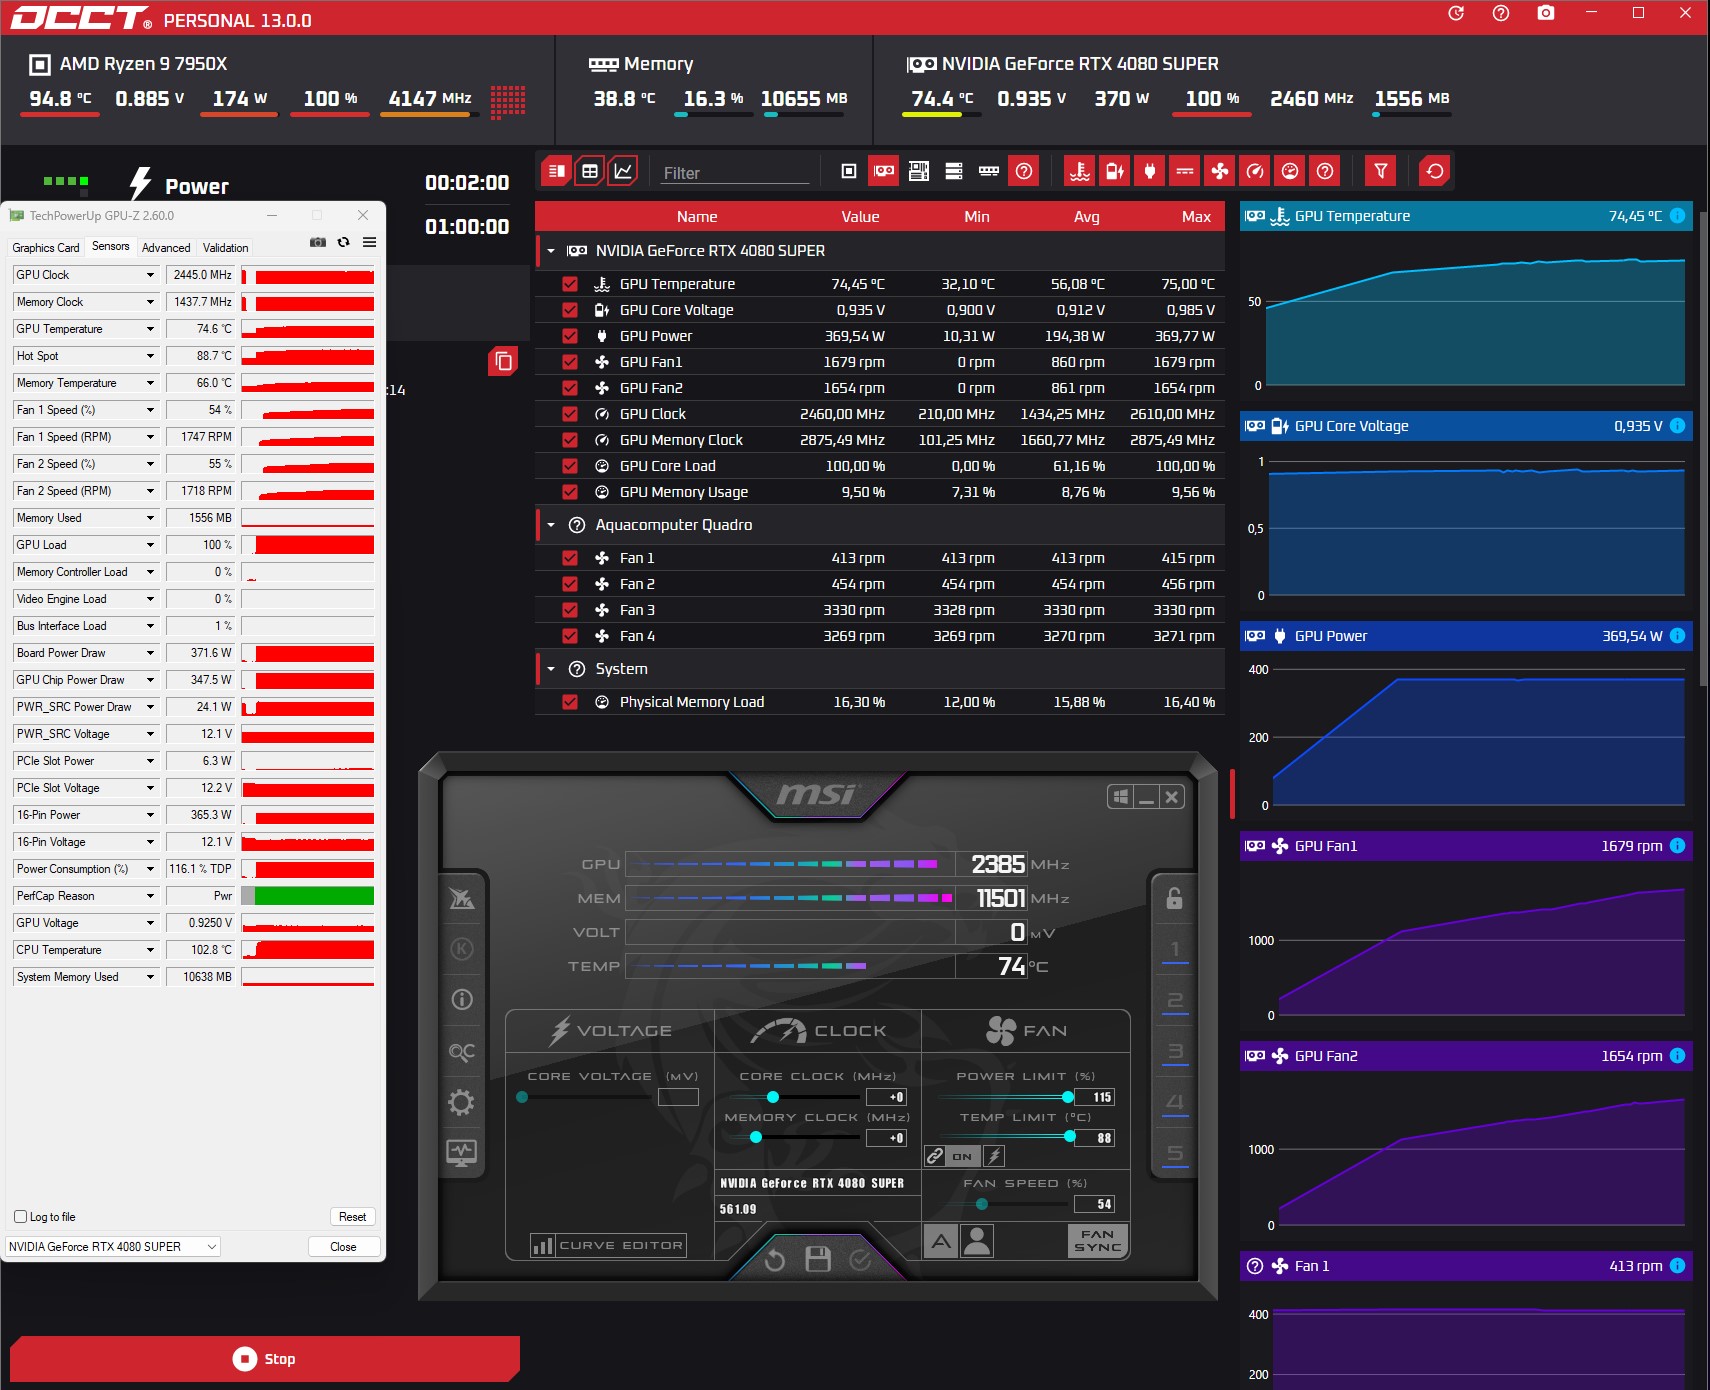
Task: Click the OCCT screenshot camera icon
Action: pos(1546,13)
